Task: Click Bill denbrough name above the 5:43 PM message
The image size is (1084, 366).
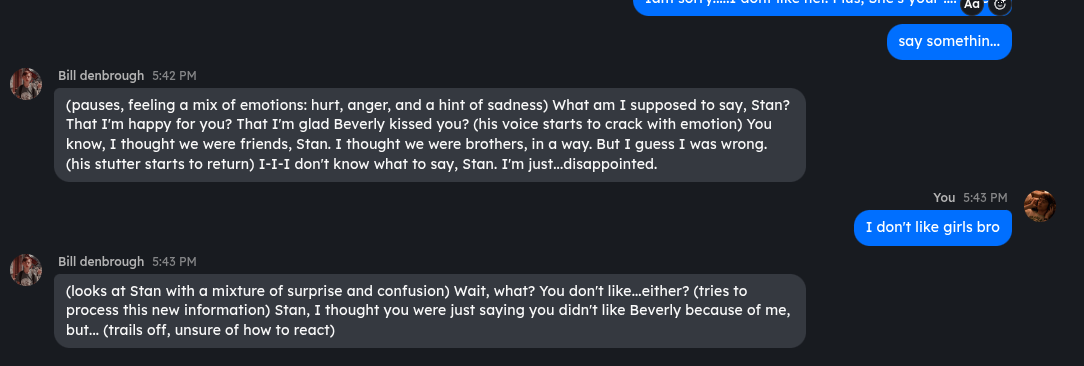Action: [x=101, y=262]
